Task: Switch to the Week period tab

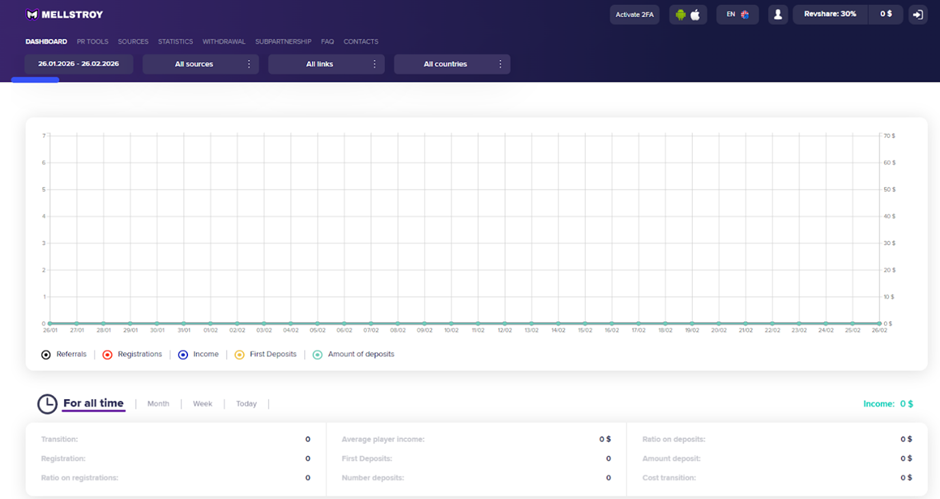Action: click(202, 404)
